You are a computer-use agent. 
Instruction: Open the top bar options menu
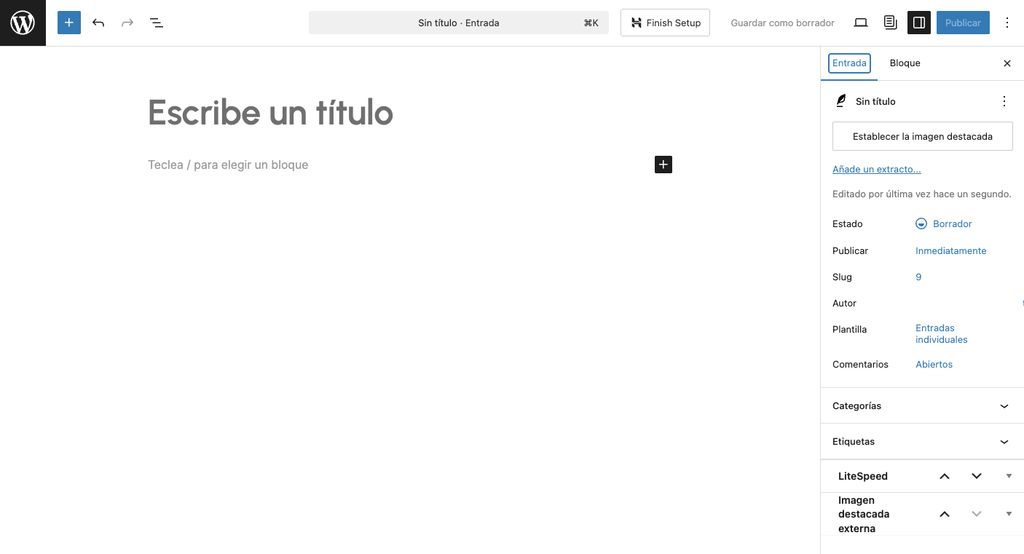(x=1007, y=23)
